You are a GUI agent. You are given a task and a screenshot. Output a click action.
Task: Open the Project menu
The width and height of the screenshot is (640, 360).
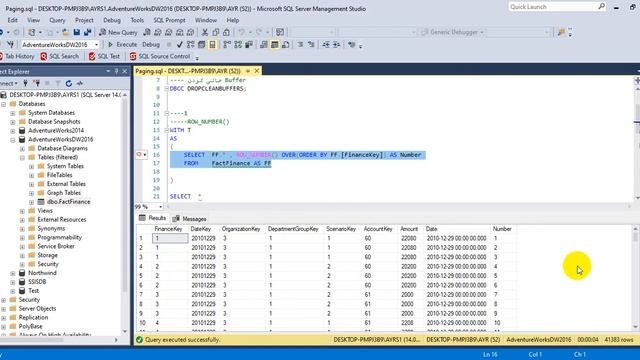tap(84, 20)
